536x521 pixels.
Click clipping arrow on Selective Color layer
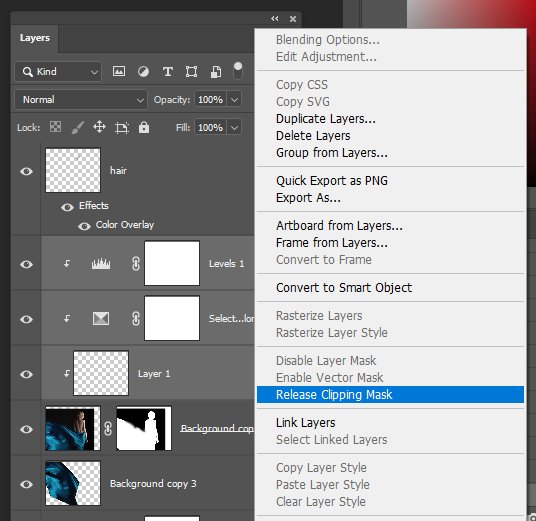pos(67,319)
